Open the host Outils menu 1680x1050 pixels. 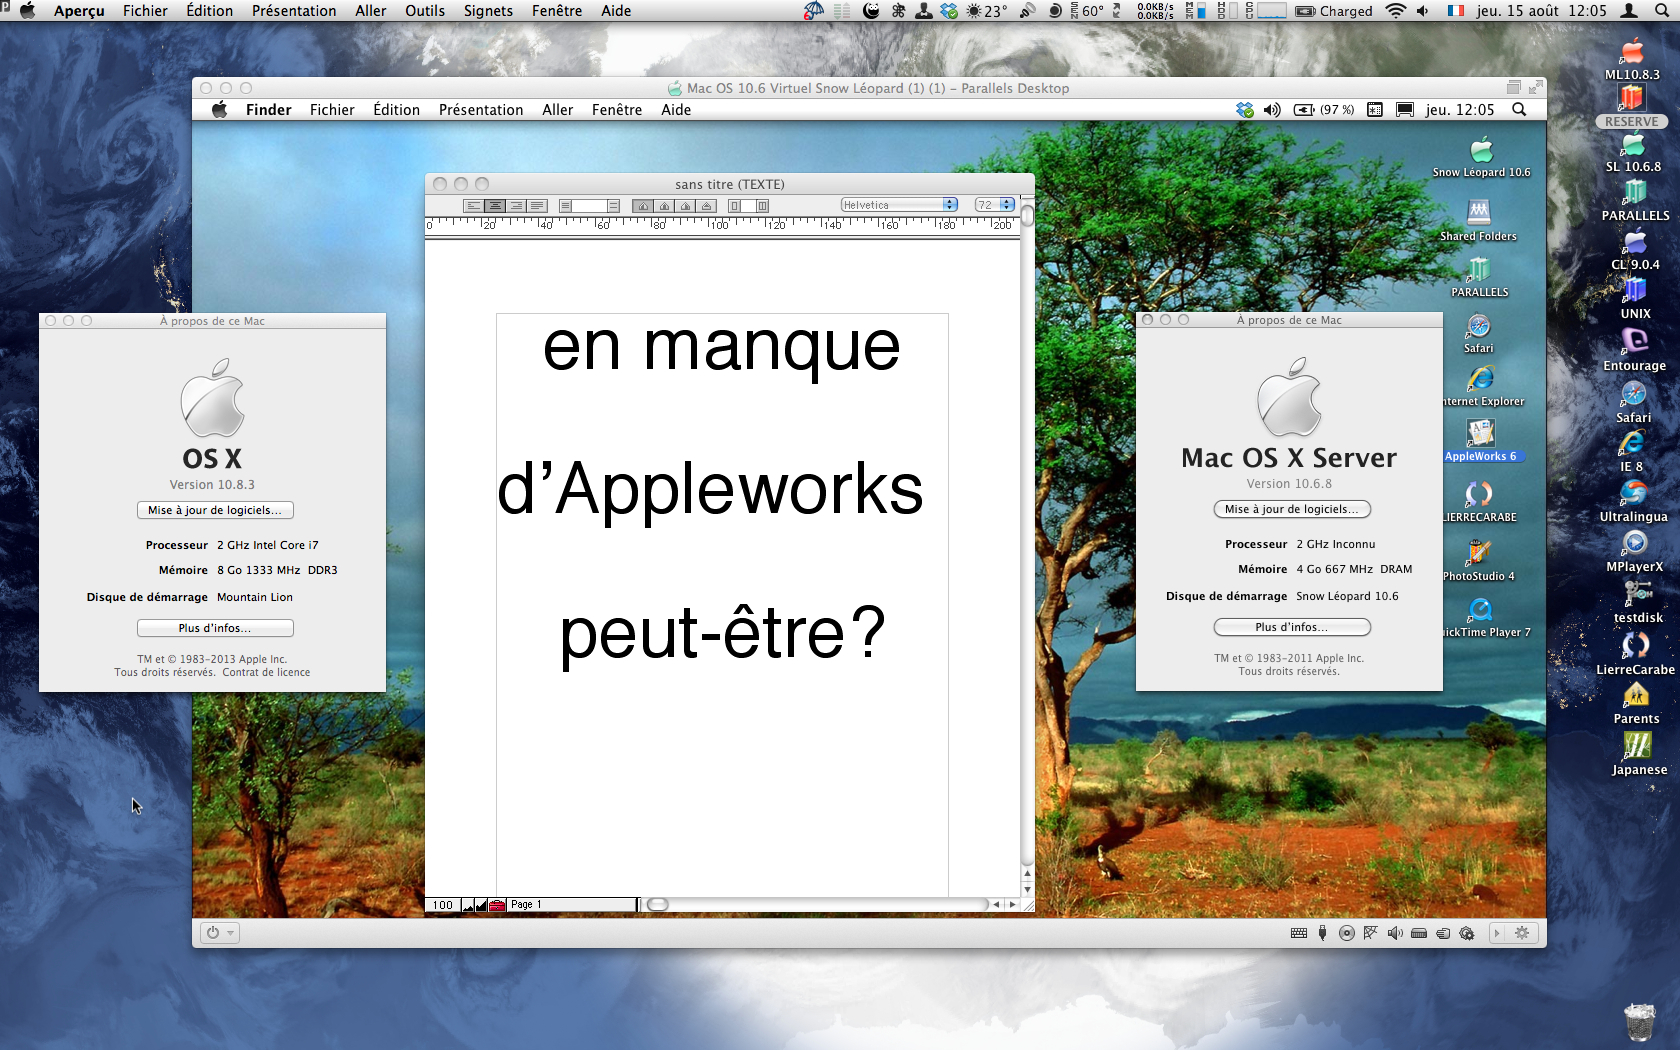(425, 11)
